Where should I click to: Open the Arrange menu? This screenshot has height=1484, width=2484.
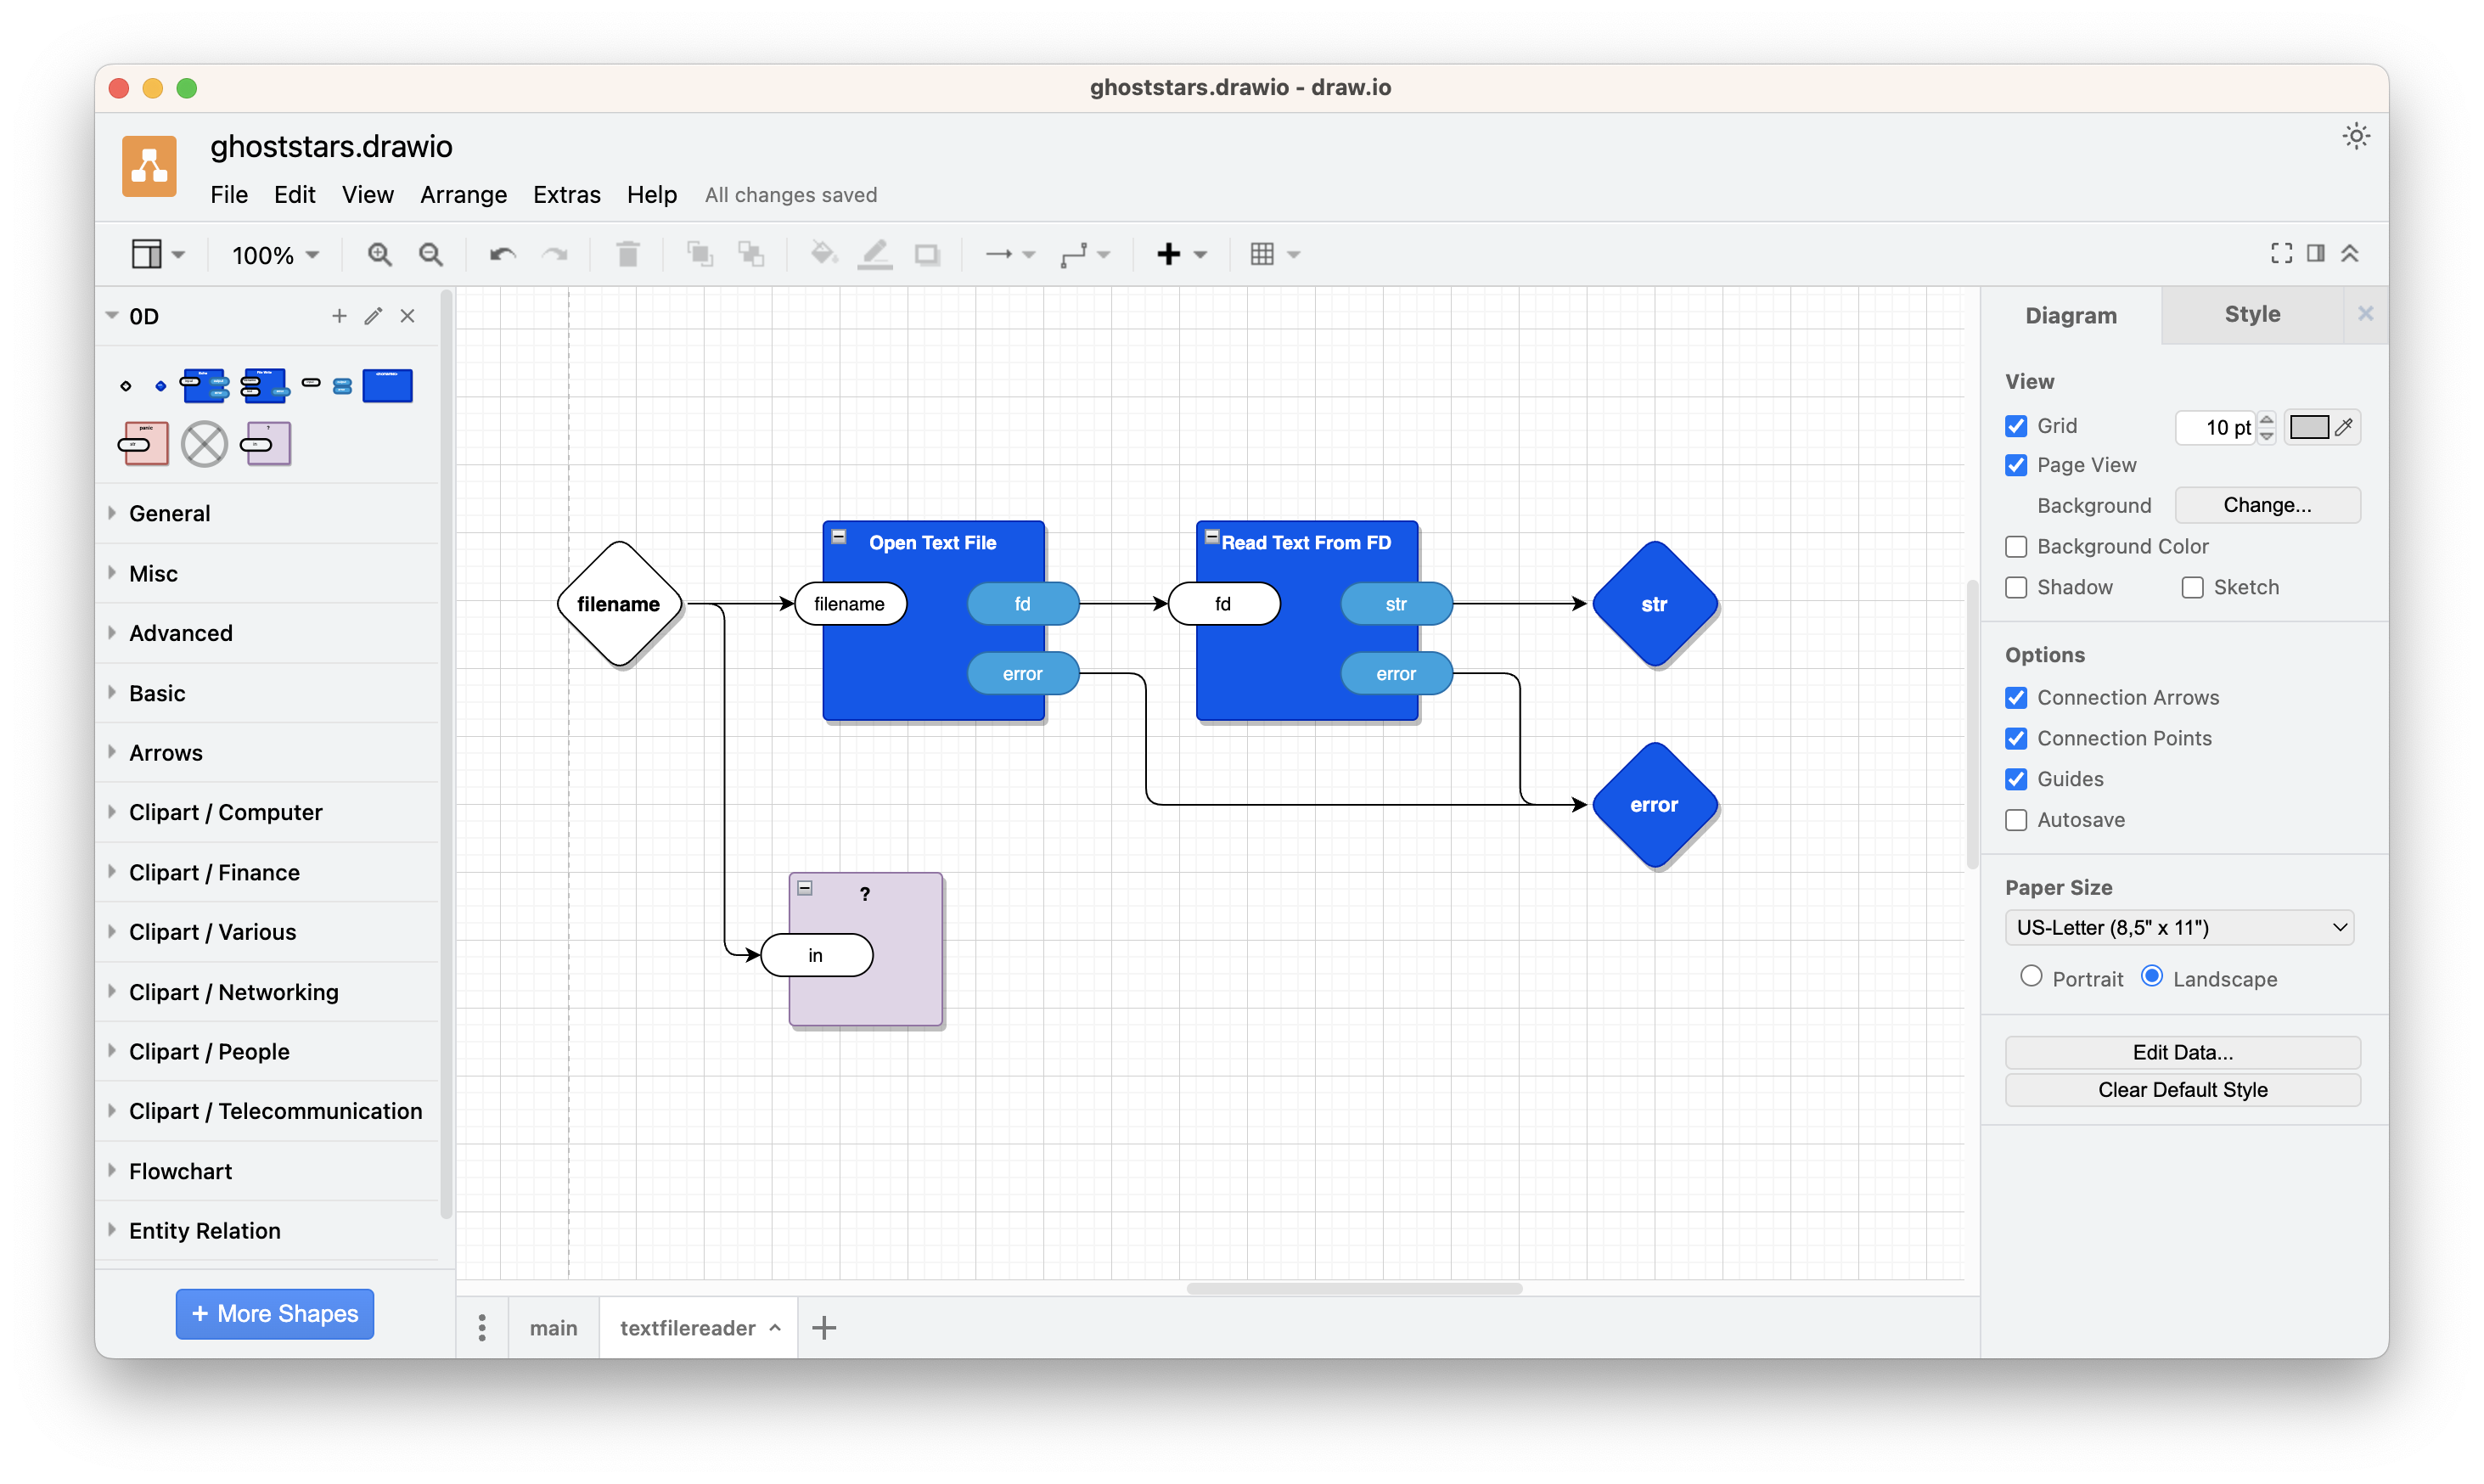pyautogui.click(x=463, y=195)
